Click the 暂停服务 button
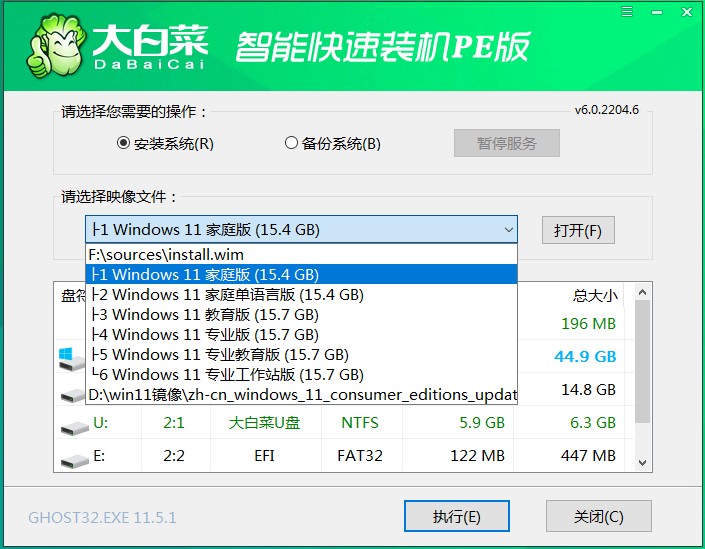This screenshot has width=705, height=549. pyautogui.click(x=507, y=143)
